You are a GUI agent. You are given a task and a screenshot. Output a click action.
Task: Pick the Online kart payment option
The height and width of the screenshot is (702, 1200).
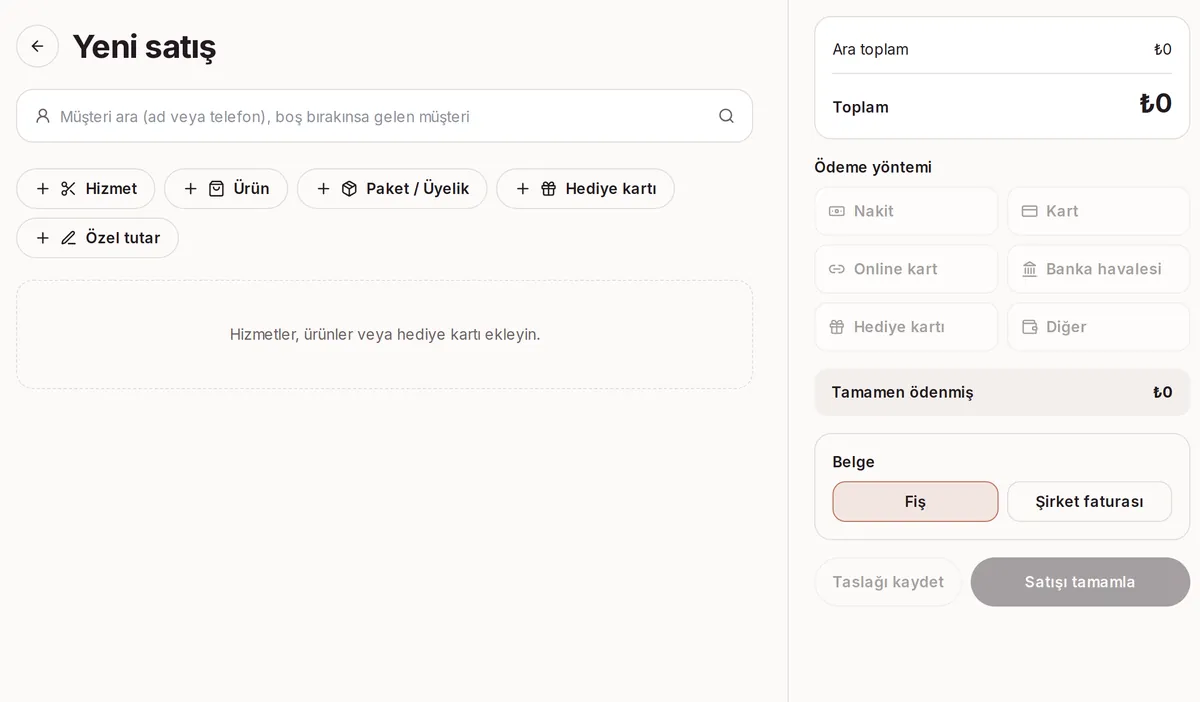point(906,269)
